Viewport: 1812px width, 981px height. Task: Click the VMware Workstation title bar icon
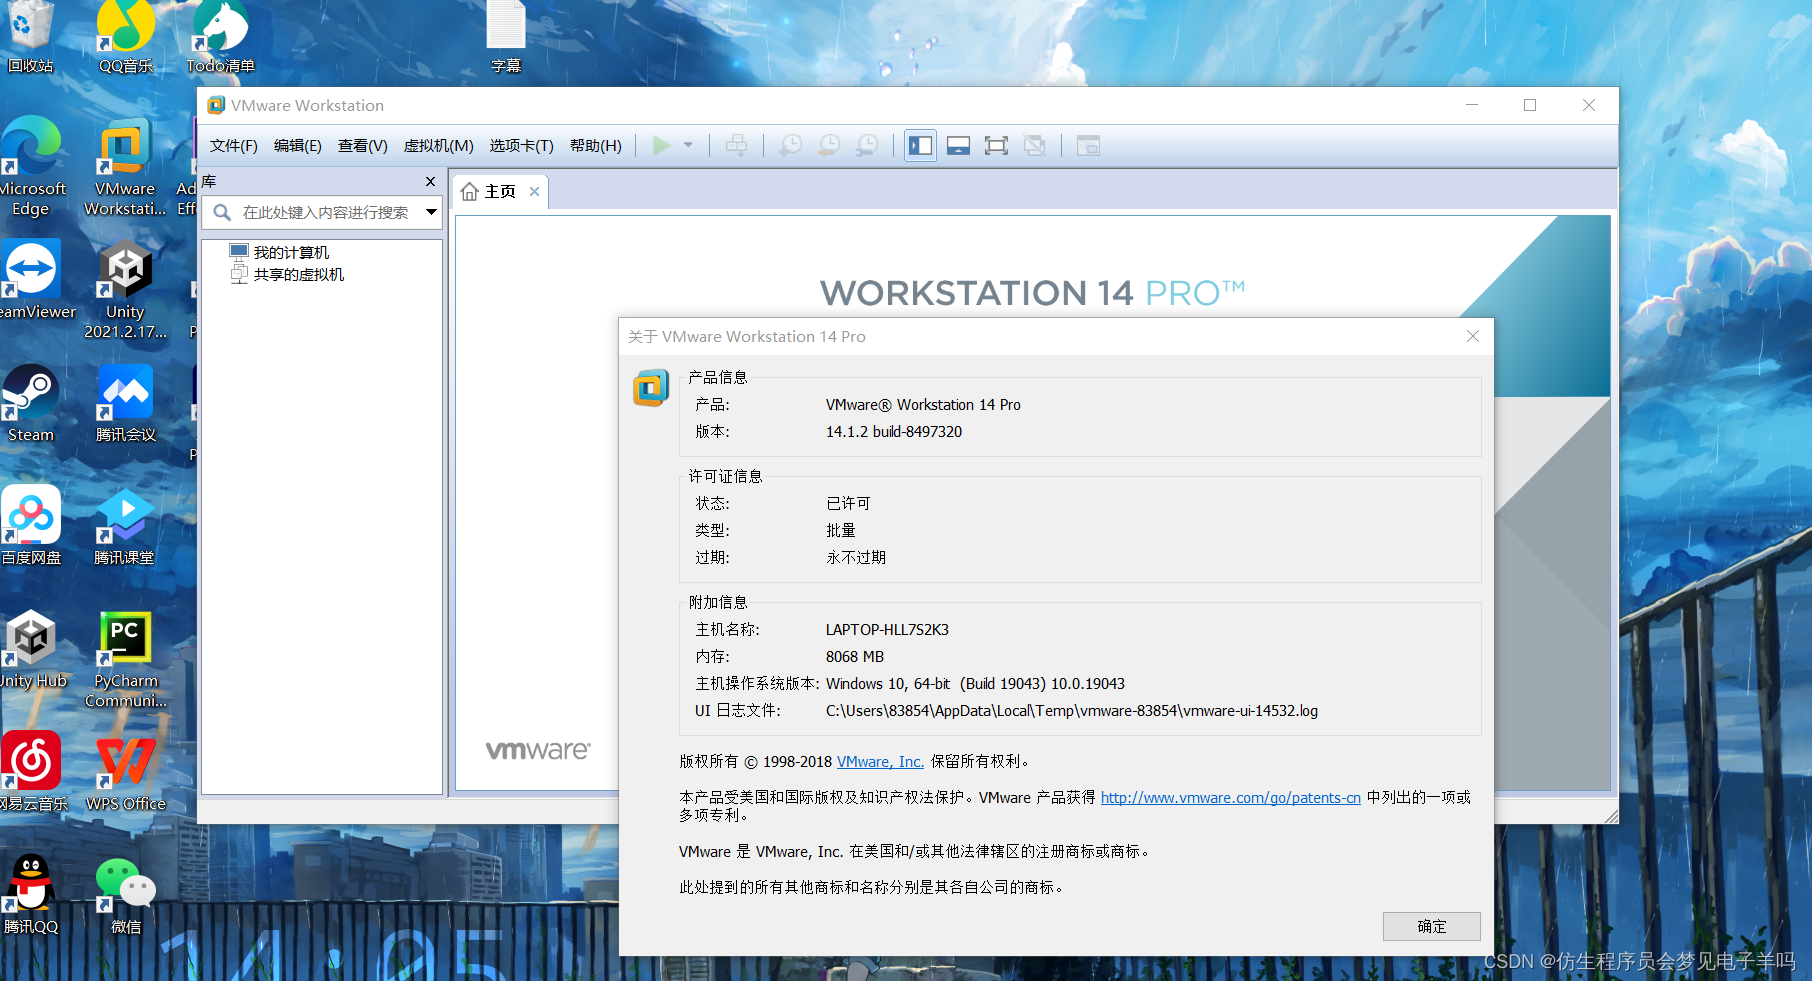pyautogui.click(x=216, y=105)
